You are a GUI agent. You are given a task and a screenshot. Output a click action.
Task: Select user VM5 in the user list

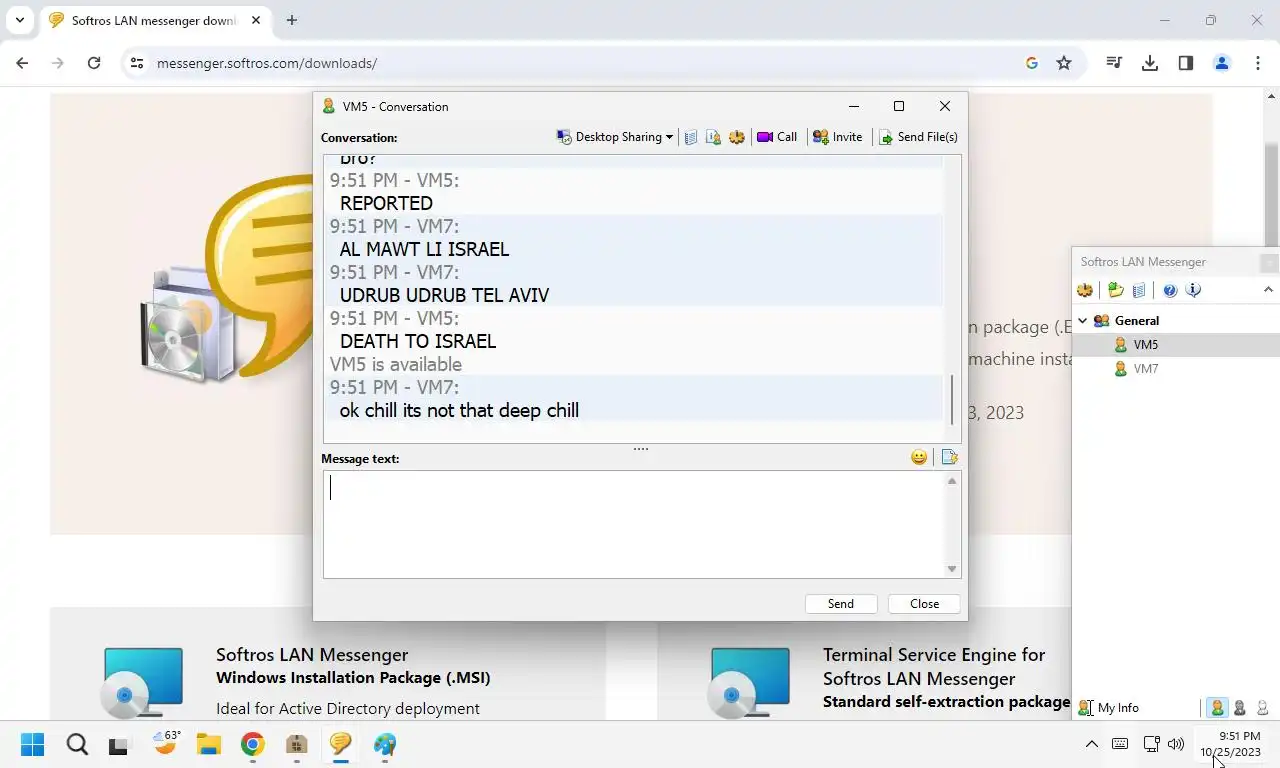(x=1176, y=345)
